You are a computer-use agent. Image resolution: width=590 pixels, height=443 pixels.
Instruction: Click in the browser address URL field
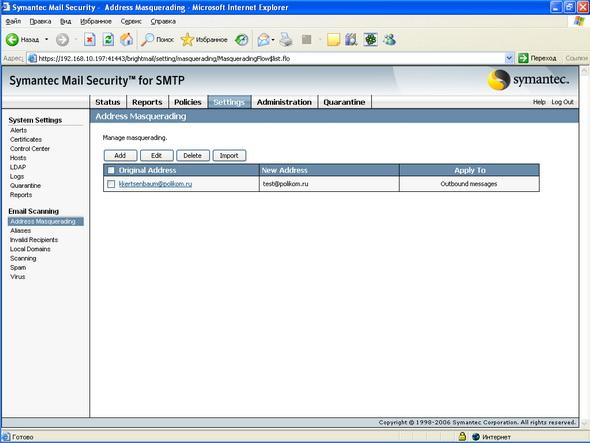coord(271,58)
